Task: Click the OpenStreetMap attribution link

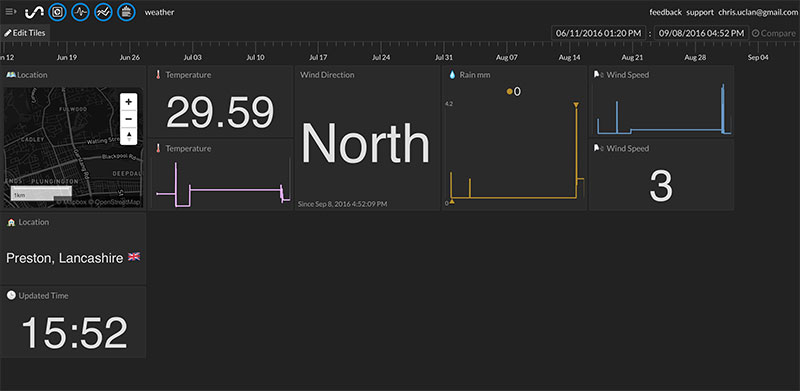Action: (x=114, y=202)
